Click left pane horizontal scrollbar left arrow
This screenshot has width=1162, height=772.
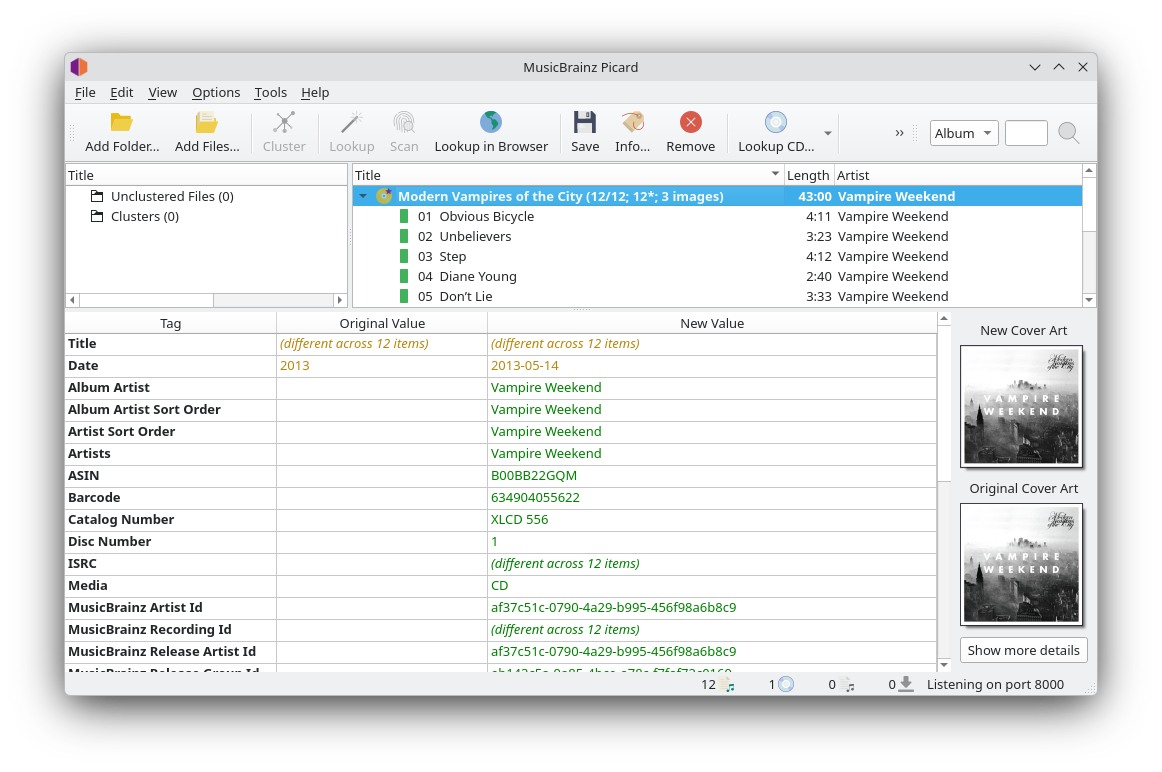[x=73, y=300]
